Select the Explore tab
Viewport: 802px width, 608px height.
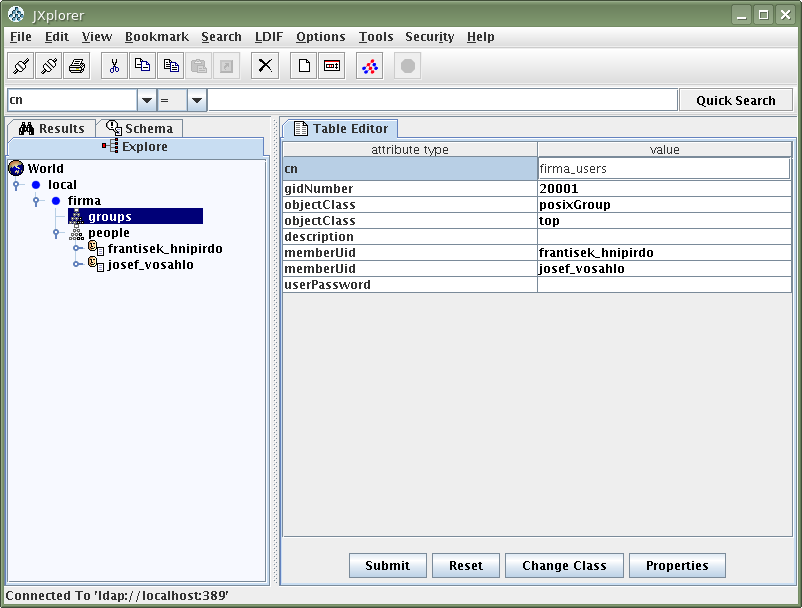click(136, 147)
